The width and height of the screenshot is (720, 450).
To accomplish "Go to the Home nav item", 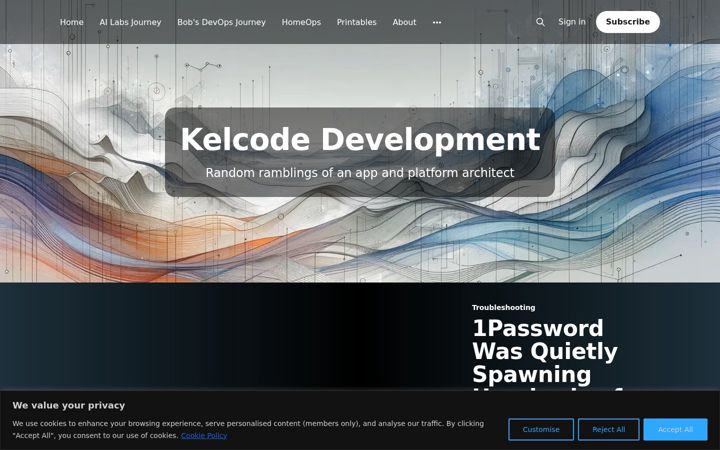I will [72, 22].
